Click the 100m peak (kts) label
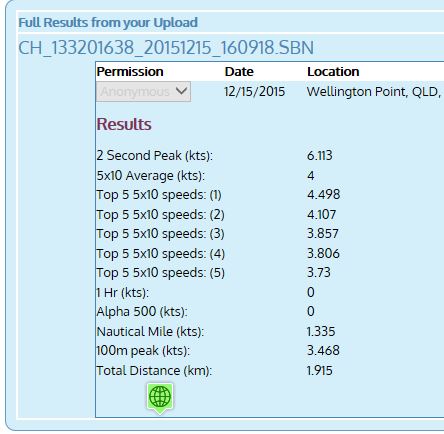Screen dimensions: 444x434 click(x=143, y=351)
